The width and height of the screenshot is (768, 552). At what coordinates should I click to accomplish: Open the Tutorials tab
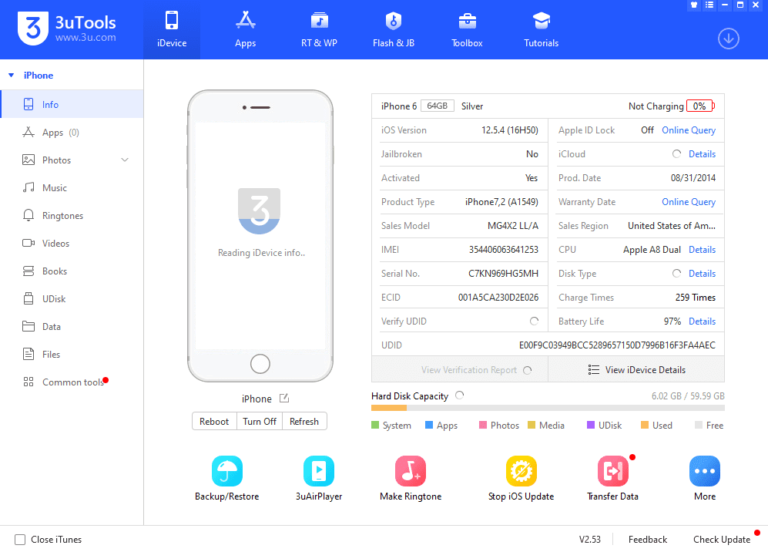541,29
